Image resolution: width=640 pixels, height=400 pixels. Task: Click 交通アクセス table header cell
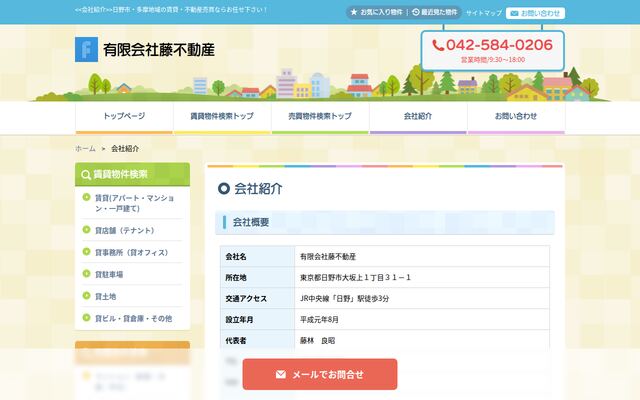pyautogui.click(x=258, y=298)
